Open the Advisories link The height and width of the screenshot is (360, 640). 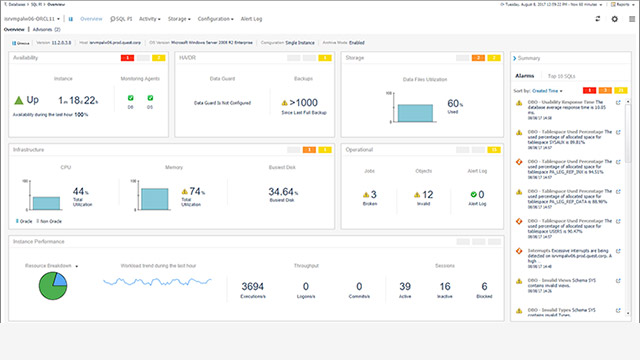pos(46,29)
